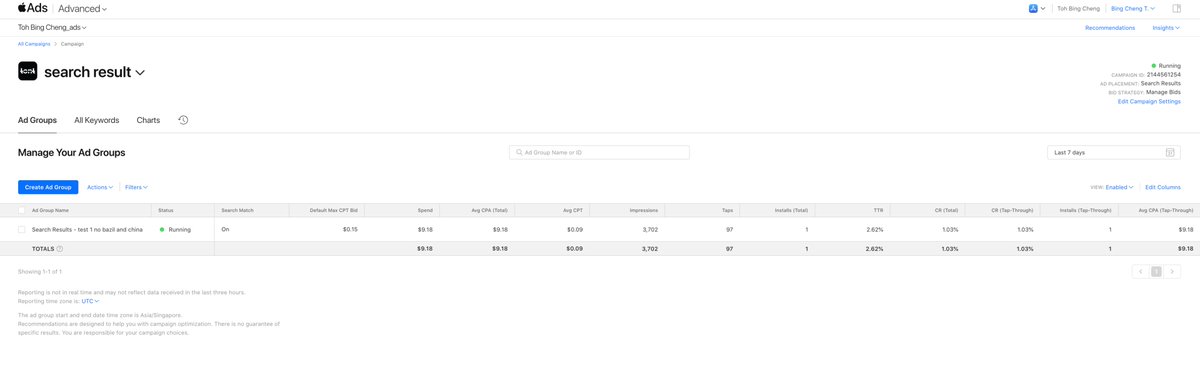
Task: Switch to the All Keywords tab
Action: (x=96, y=120)
